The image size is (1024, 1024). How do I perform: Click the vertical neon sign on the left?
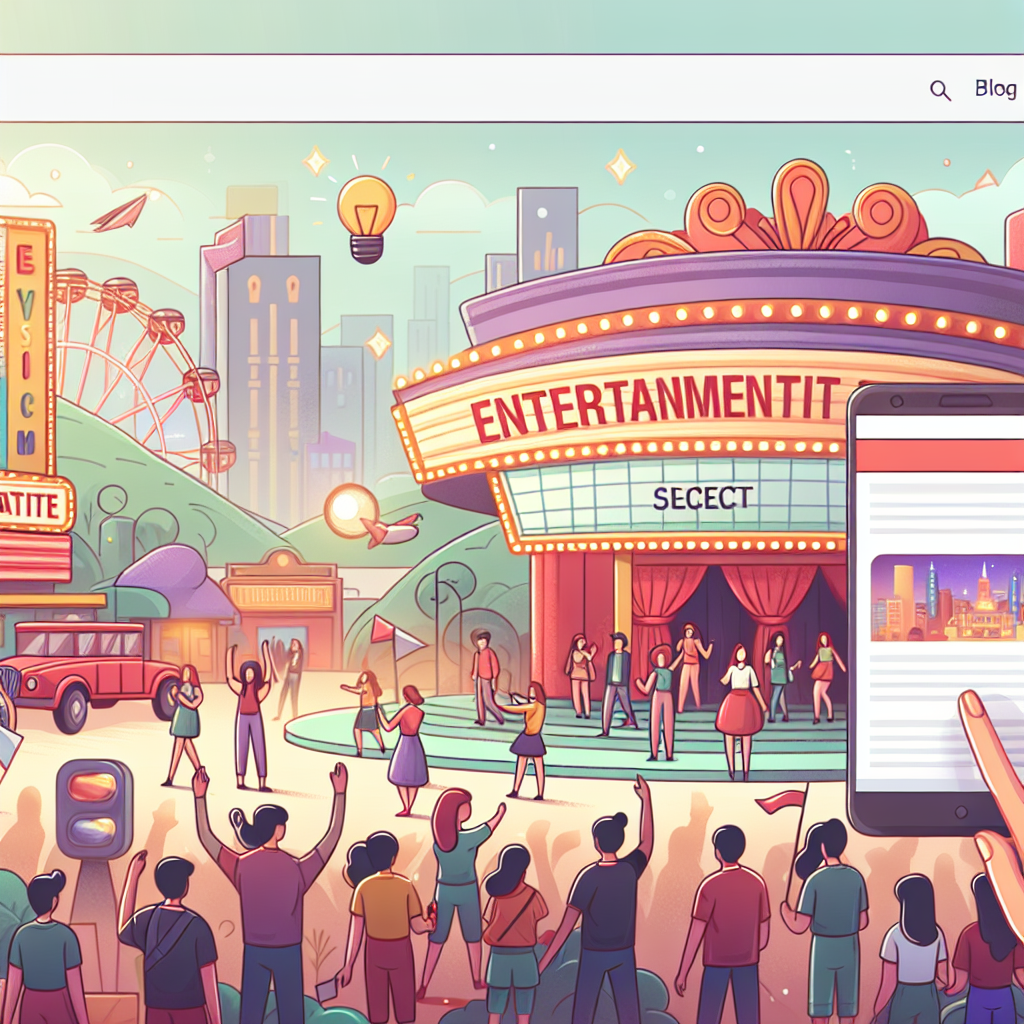27,345
